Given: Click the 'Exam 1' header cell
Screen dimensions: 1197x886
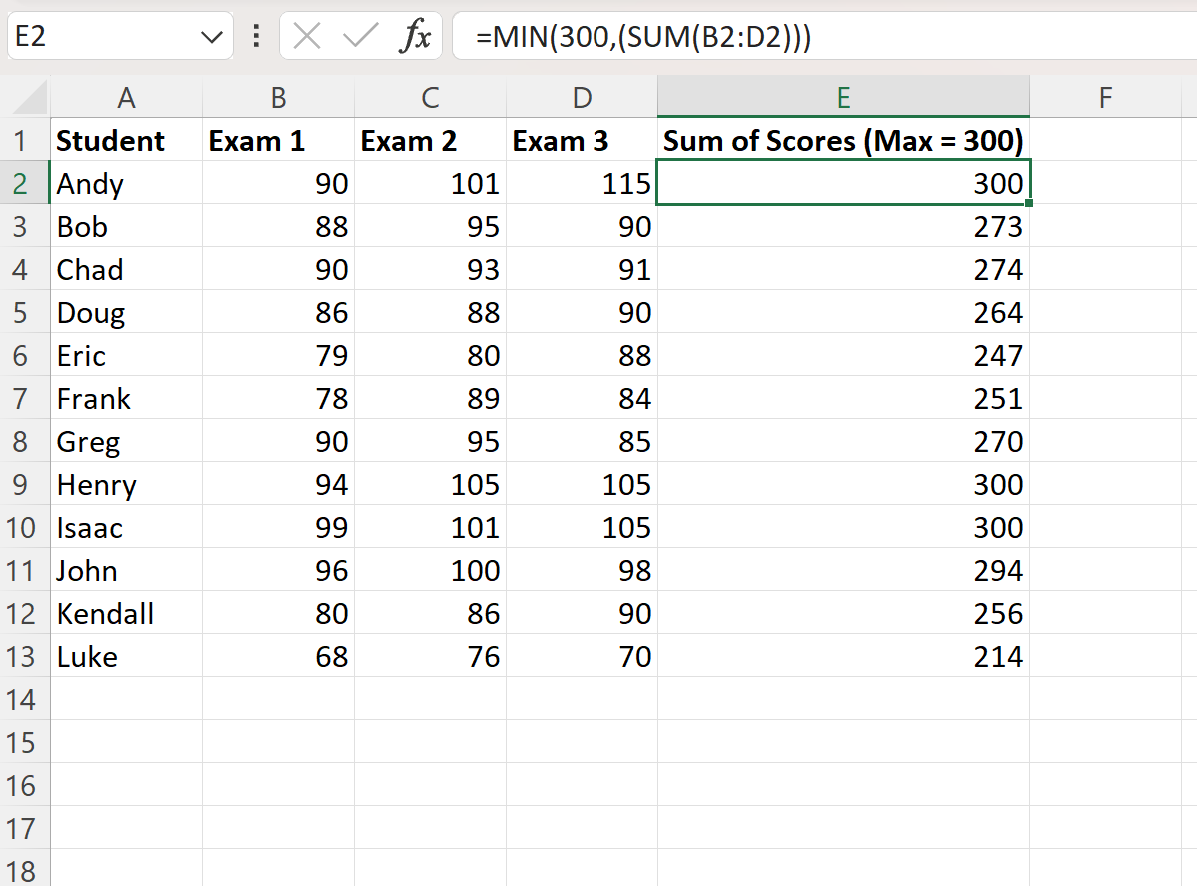Looking at the screenshot, I should tap(279, 140).
